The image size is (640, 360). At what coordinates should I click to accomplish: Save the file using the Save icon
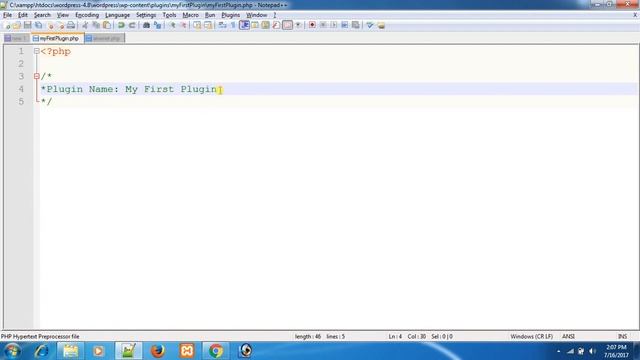[x=27, y=25]
